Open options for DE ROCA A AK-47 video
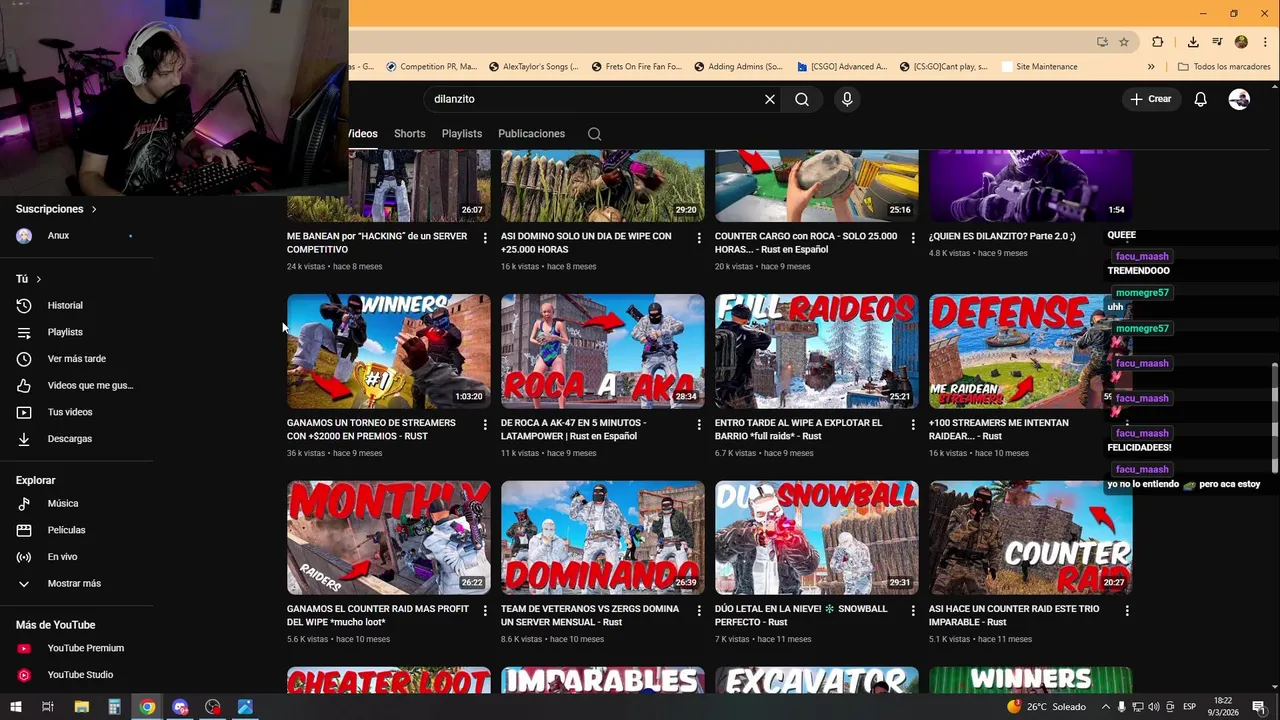The height and width of the screenshot is (720, 1280). click(x=699, y=425)
